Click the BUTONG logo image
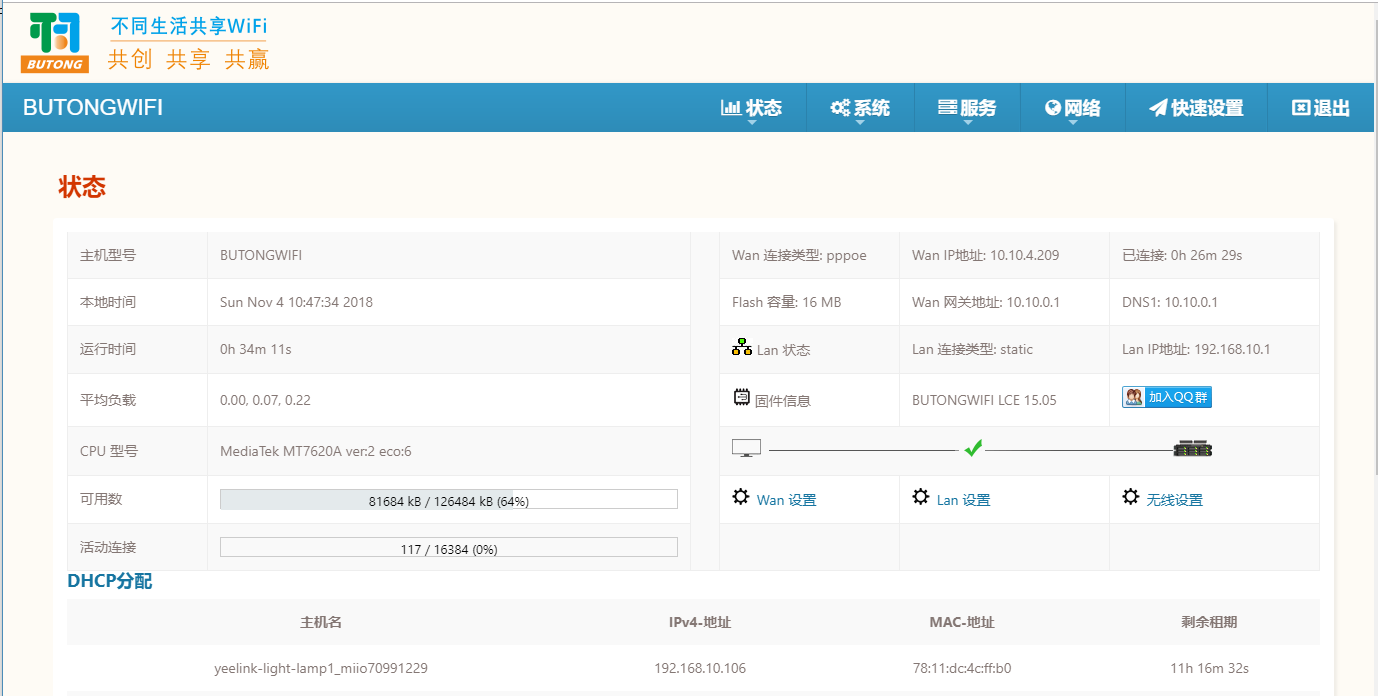 55,42
